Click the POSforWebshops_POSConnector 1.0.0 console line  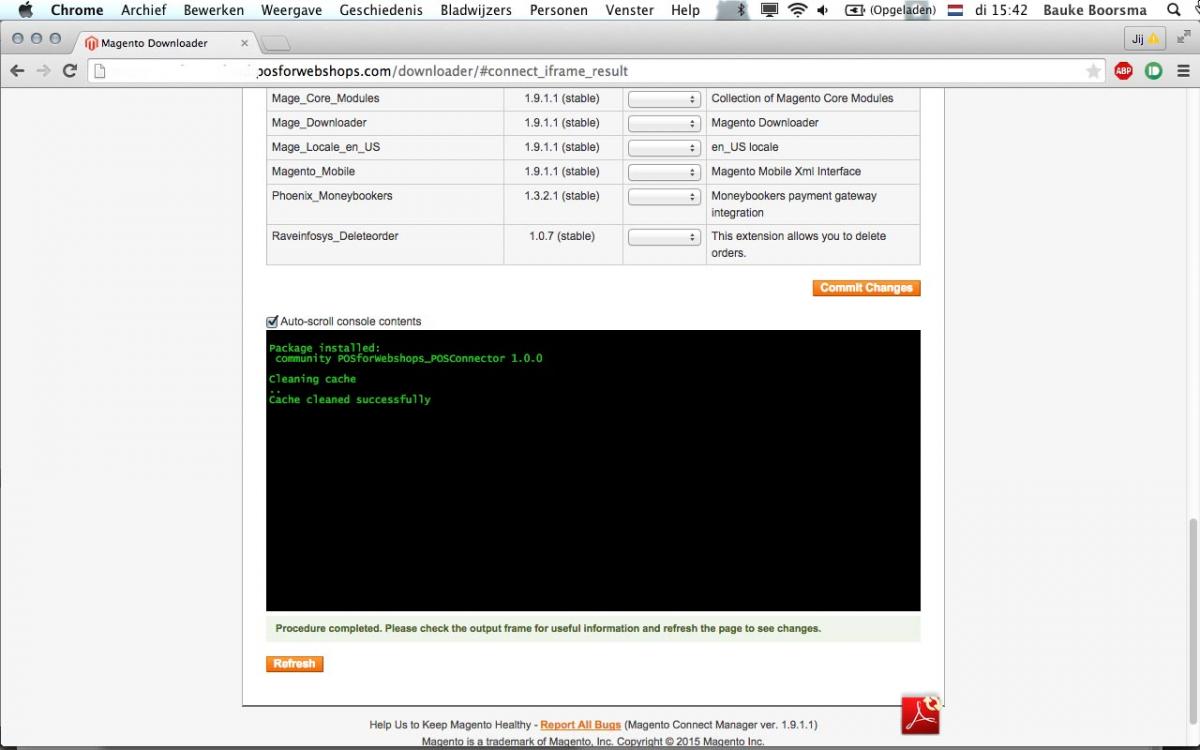(x=409, y=358)
